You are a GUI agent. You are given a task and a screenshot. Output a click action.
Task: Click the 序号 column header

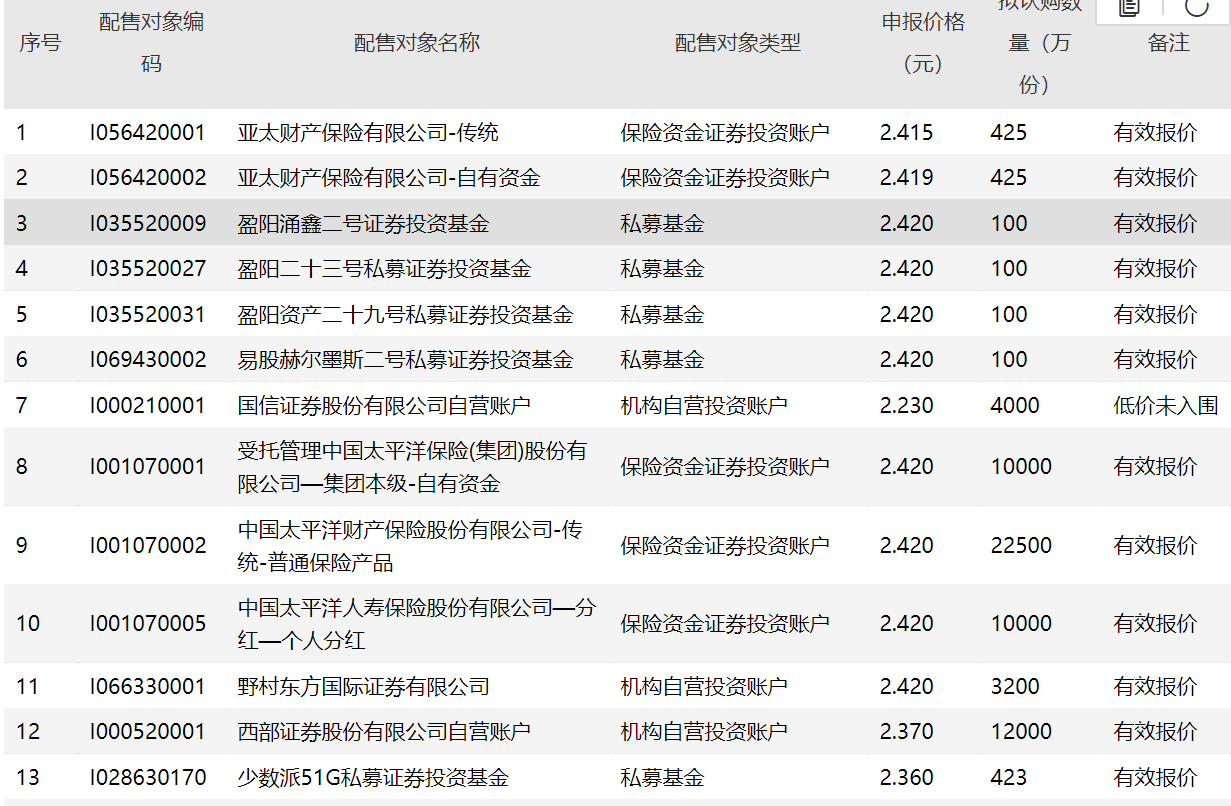click(x=40, y=43)
